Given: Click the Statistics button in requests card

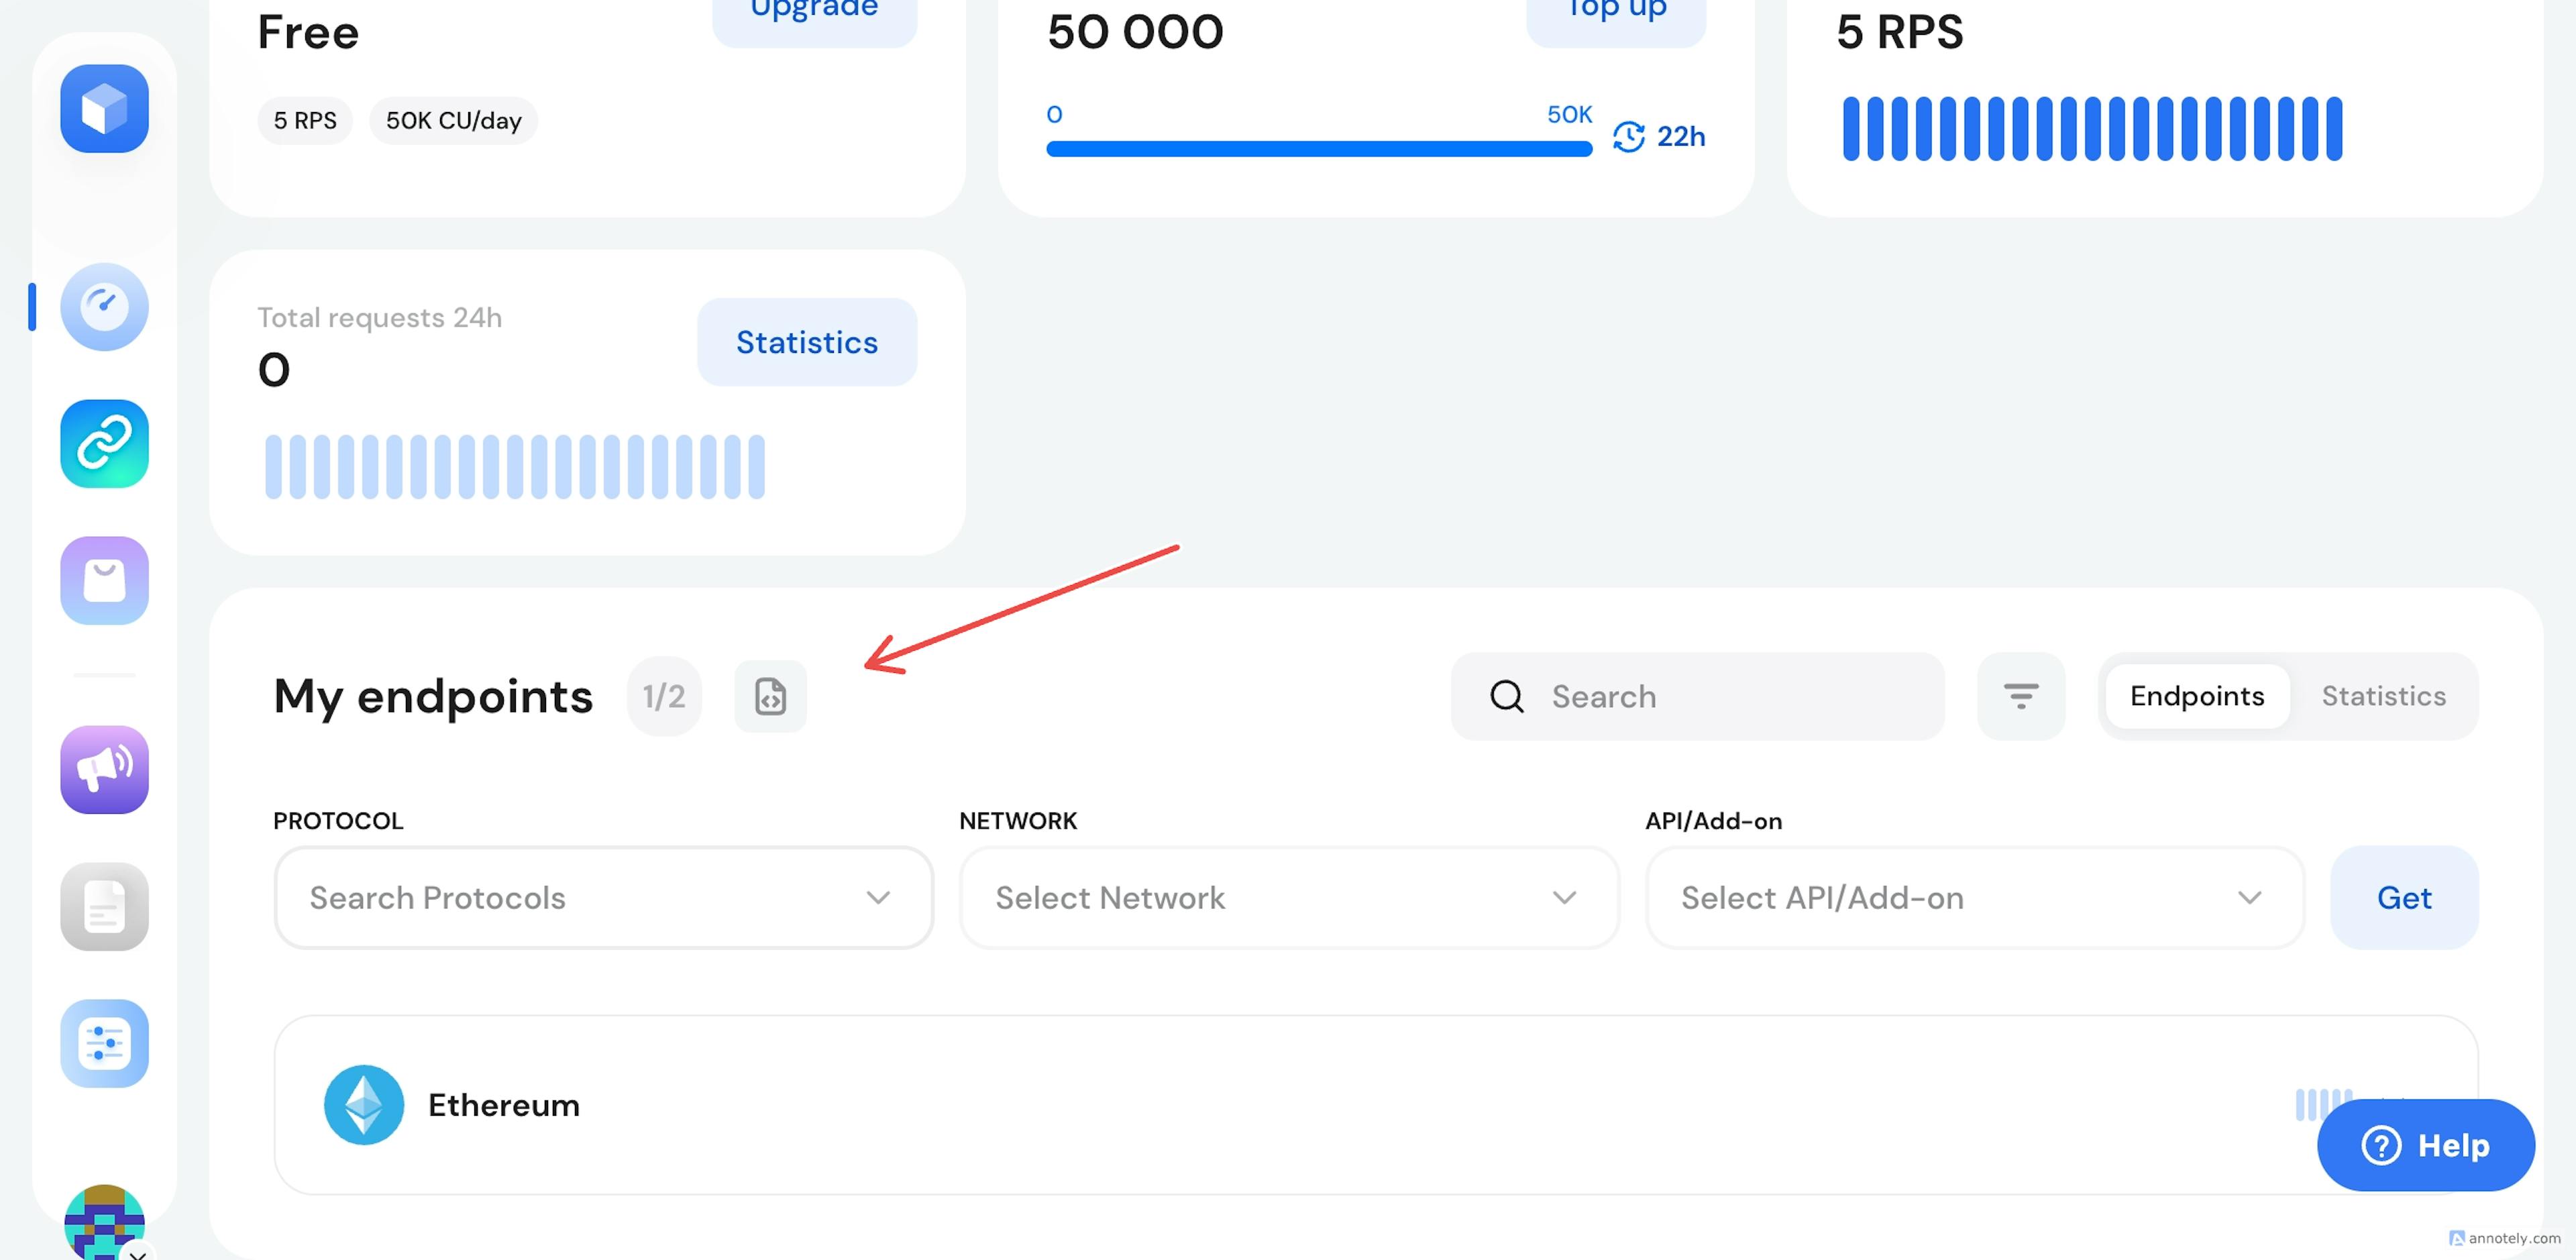Looking at the screenshot, I should tap(806, 342).
